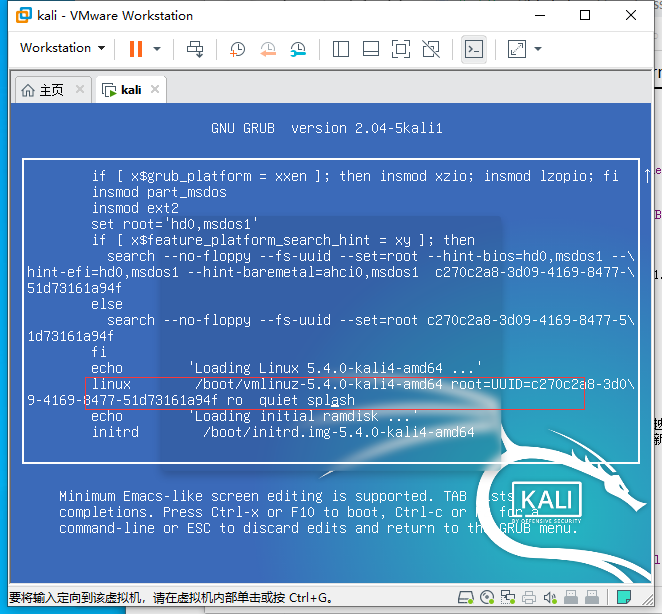Click the 'else' line in the GRUB script
662x614 pixels.
pyautogui.click(x=107, y=304)
